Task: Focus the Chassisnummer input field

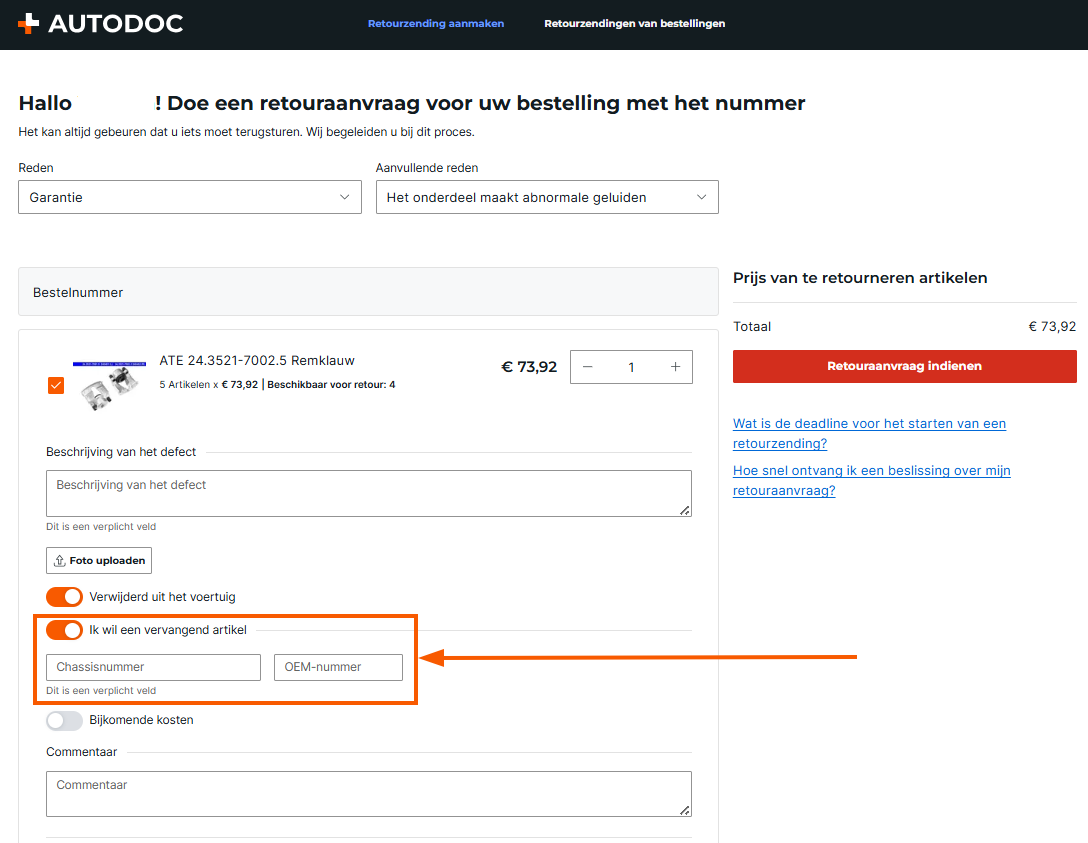Action: (x=153, y=667)
